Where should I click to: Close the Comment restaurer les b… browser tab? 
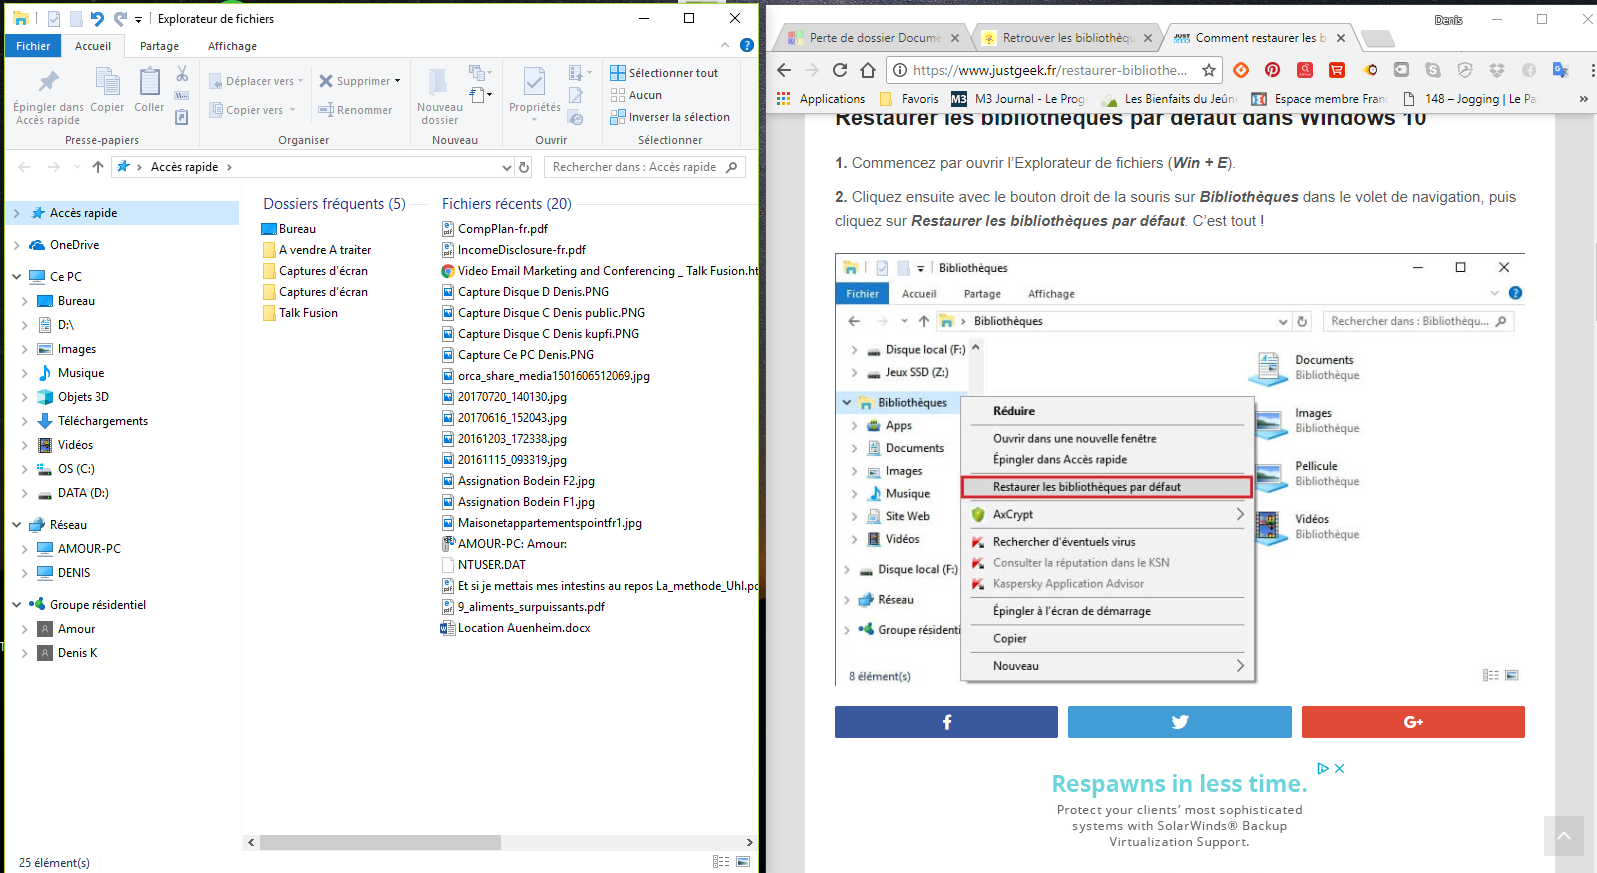pos(1341,38)
